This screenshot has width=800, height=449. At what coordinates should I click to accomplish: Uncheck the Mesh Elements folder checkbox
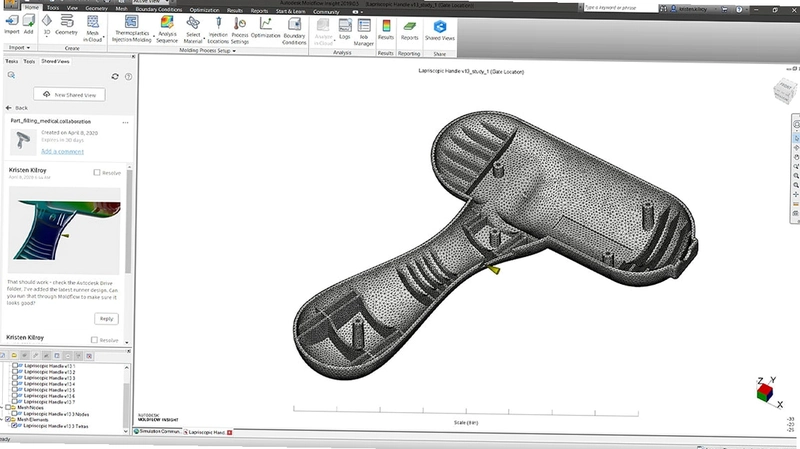point(8,419)
